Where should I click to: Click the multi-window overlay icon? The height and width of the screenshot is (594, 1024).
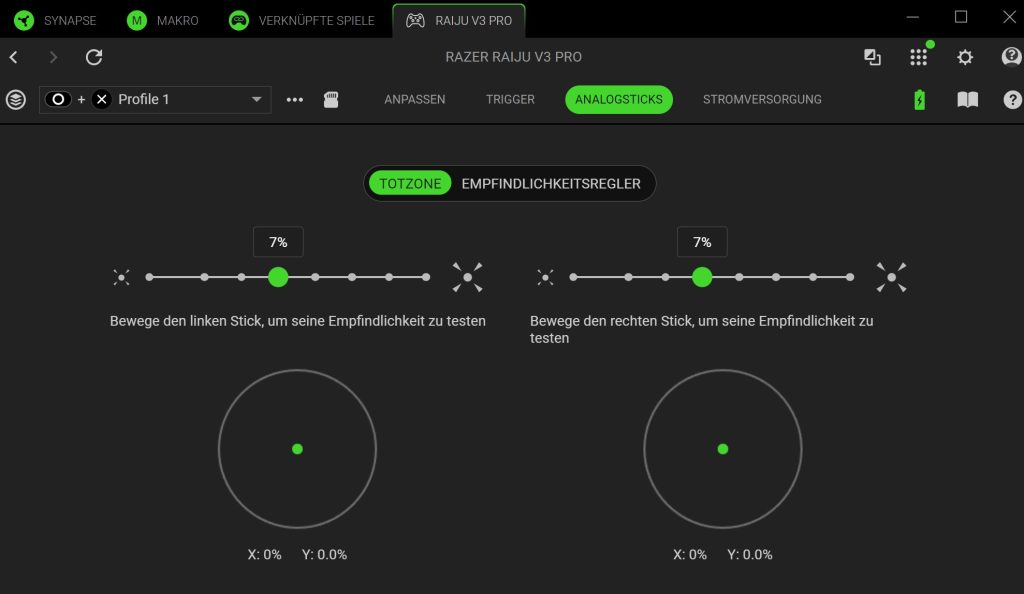[872, 57]
